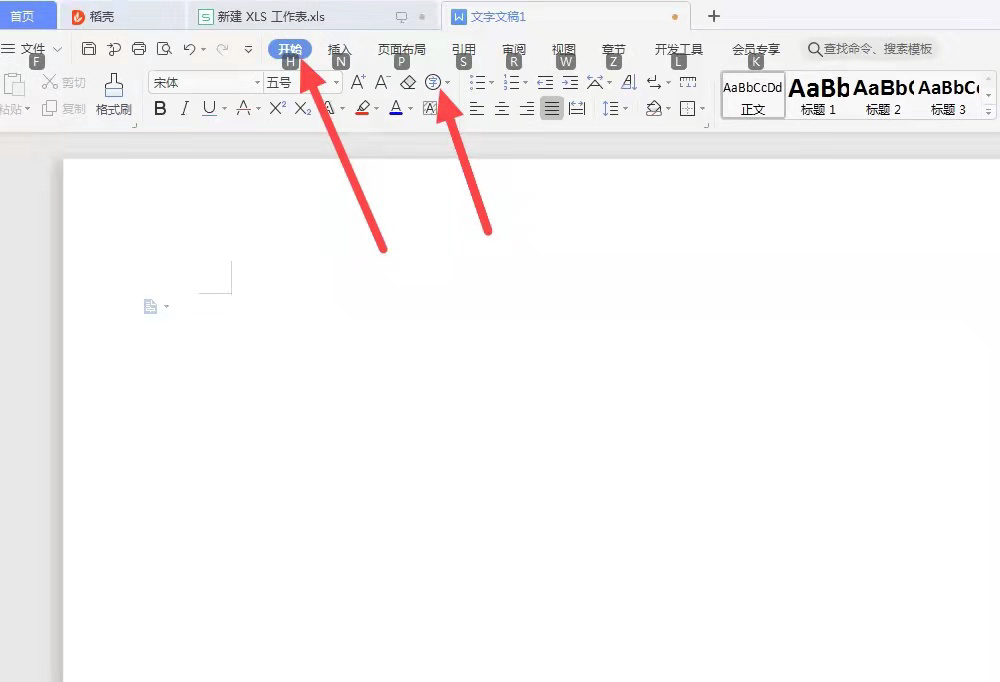Screen dimensions: 1000x682
Task: Toggle the justified alignment button
Action: [552, 109]
